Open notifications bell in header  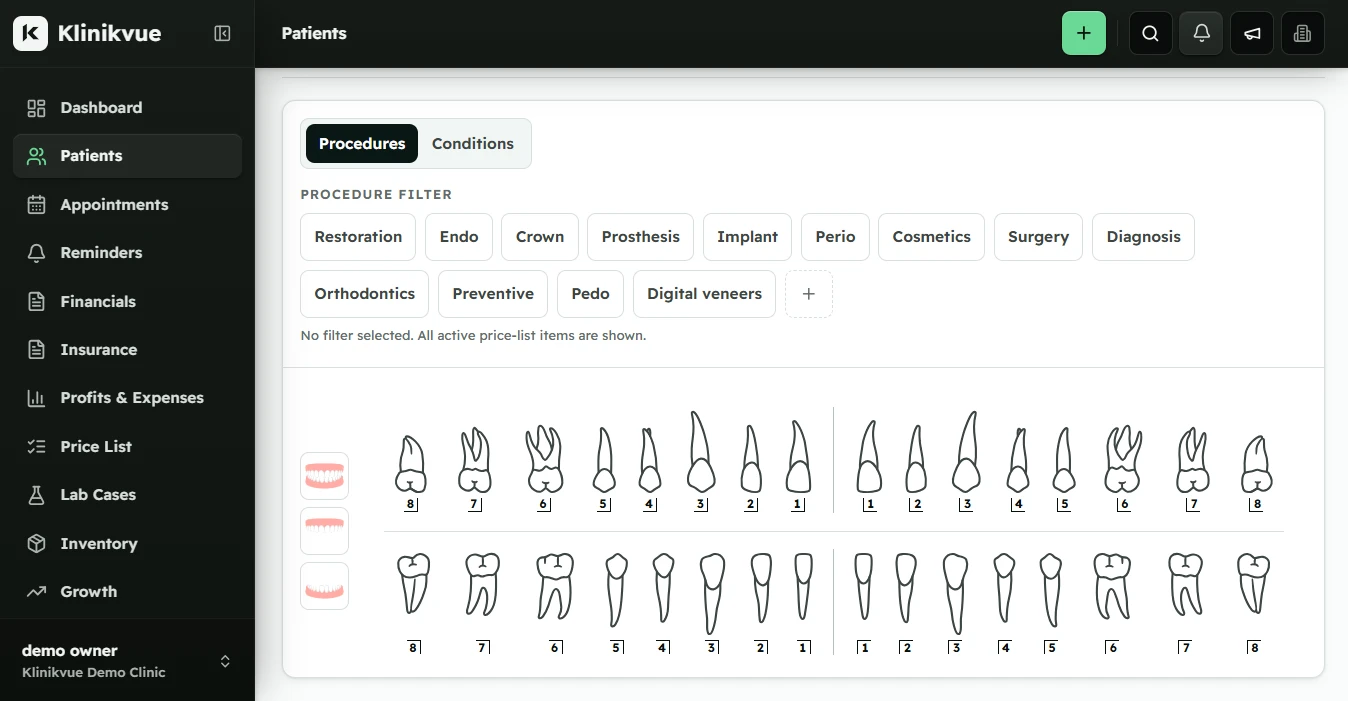click(1202, 33)
